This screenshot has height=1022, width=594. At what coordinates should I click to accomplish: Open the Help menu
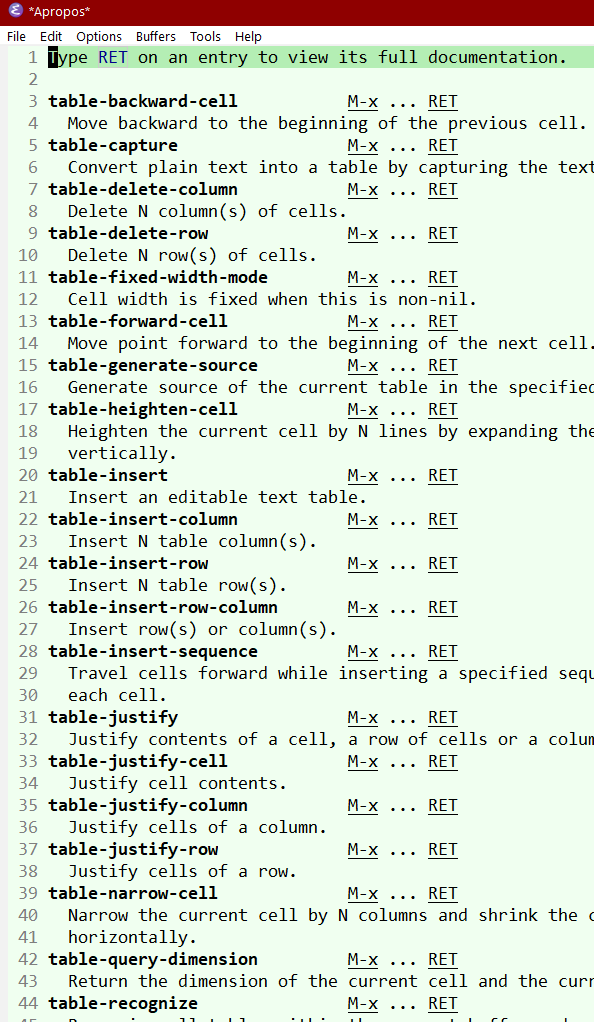(248, 36)
